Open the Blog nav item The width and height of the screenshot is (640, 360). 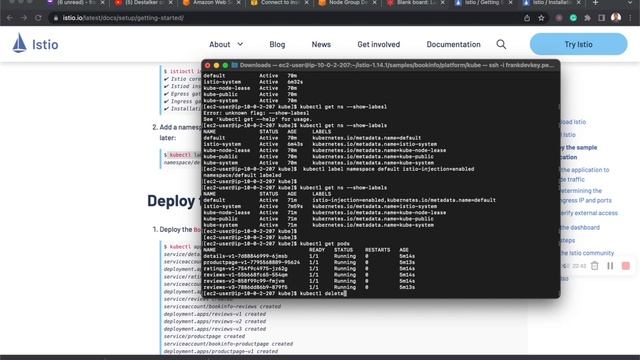[x=277, y=44]
